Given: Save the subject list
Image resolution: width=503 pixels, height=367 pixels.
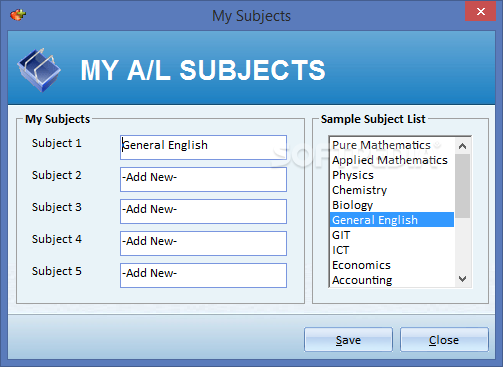Looking at the screenshot, I should point(348,340).
